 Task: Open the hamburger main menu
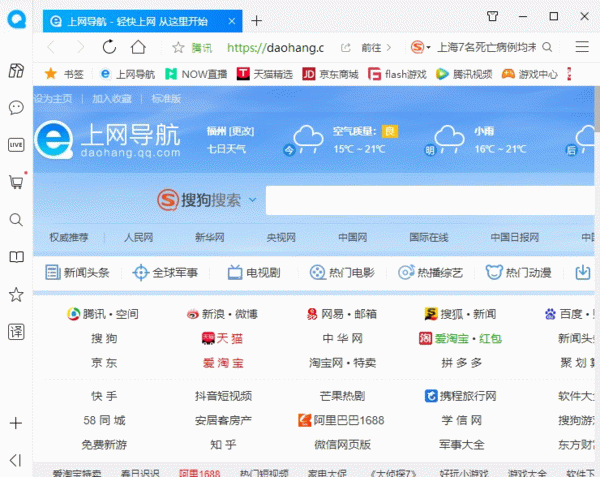[x=582, y=47]
